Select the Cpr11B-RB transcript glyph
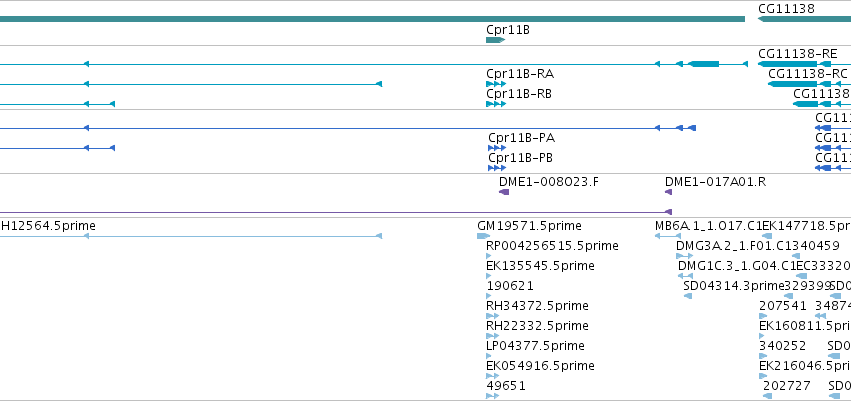This screenshot has width=851, height=401. [x=496, y=104]
